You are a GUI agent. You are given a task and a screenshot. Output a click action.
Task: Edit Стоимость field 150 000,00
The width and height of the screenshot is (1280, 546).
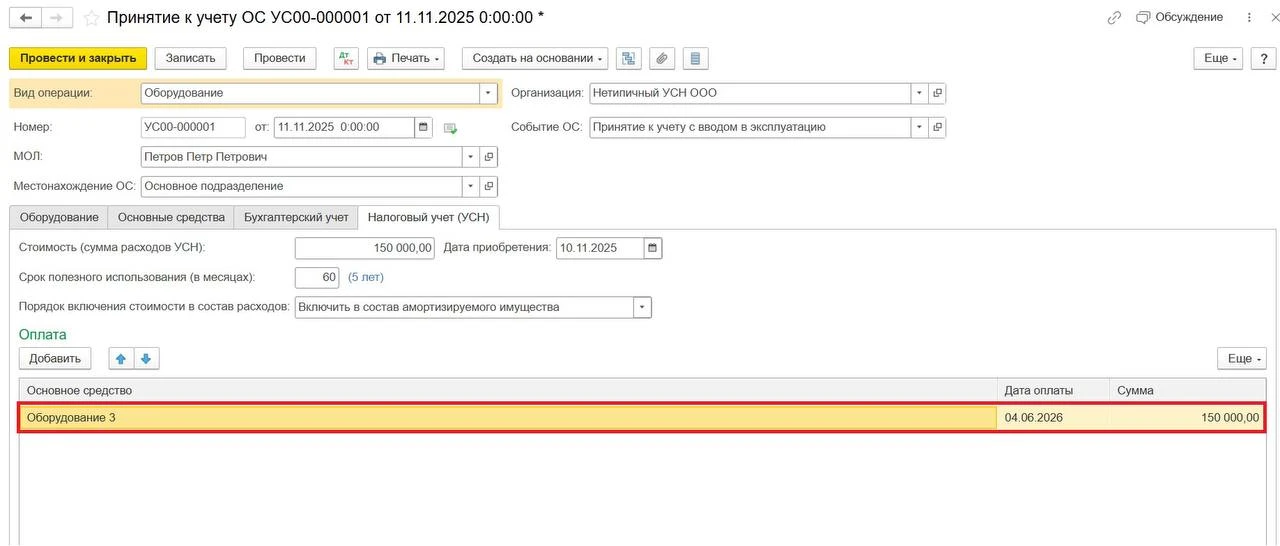click(x=365, y=248)
